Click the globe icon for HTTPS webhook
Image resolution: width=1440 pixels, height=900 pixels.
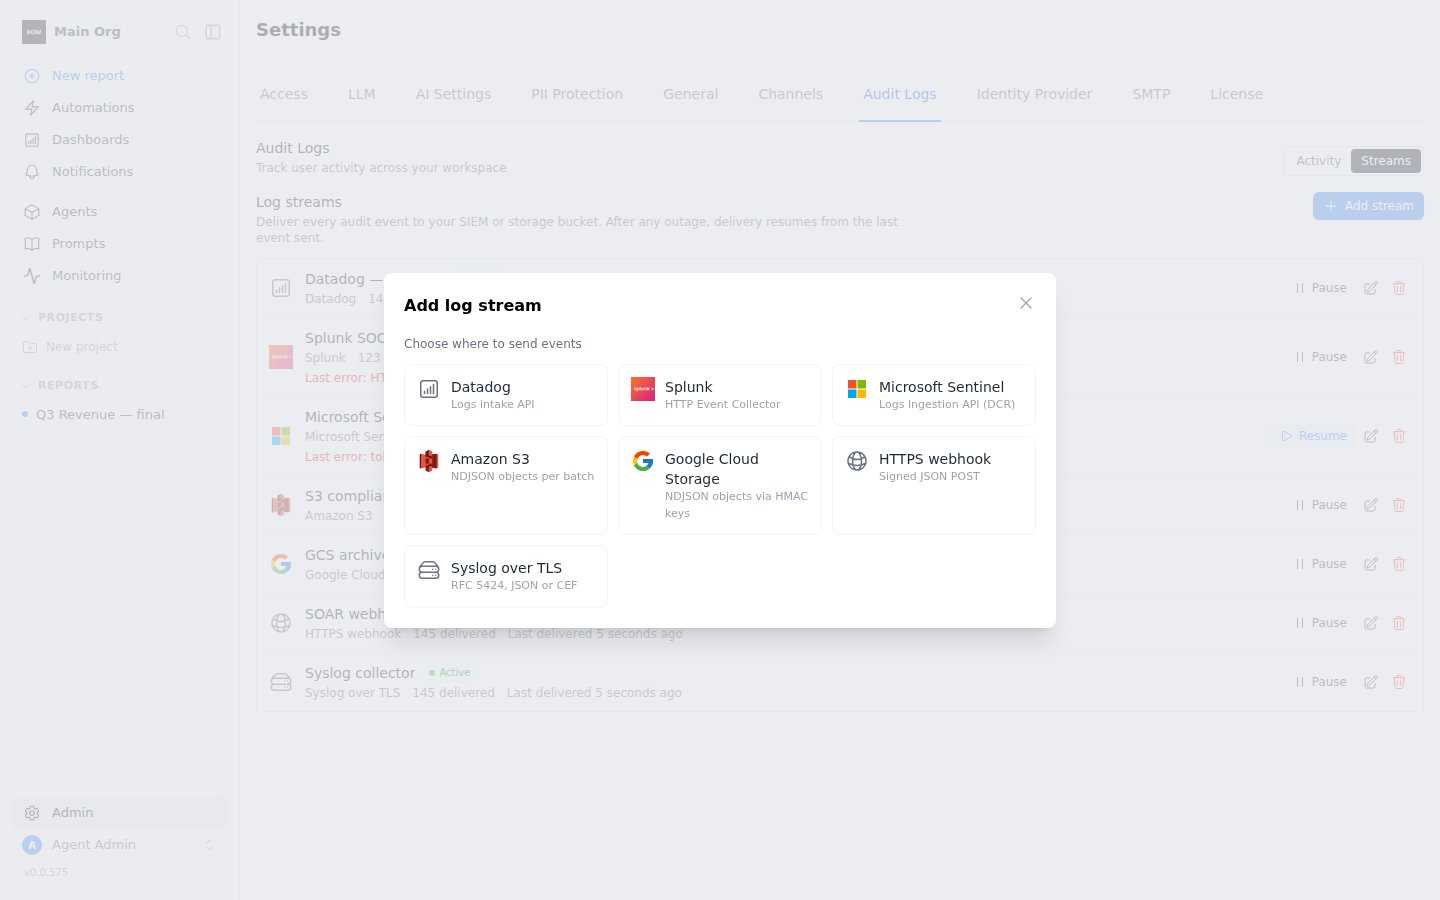(x=857, y=461)
